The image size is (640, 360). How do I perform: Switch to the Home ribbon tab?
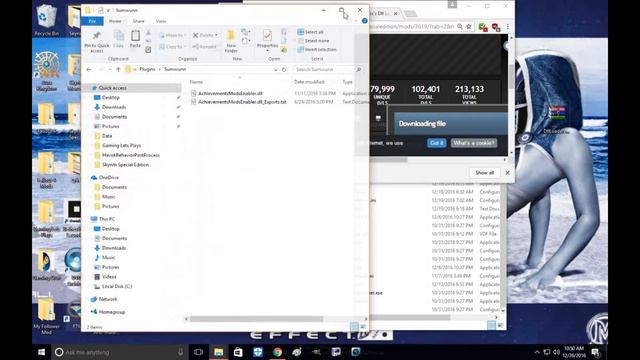[x=115, y=21]
